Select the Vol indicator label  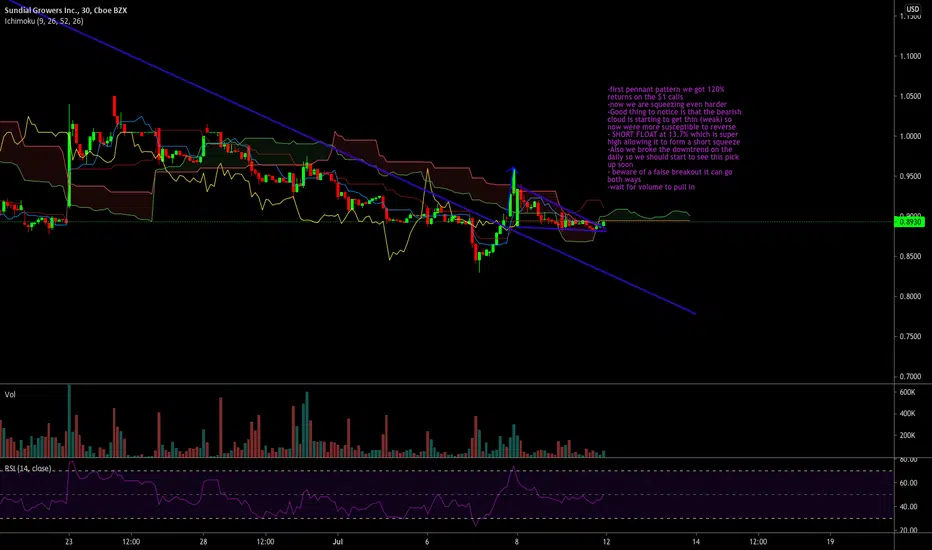click(10, 395)
